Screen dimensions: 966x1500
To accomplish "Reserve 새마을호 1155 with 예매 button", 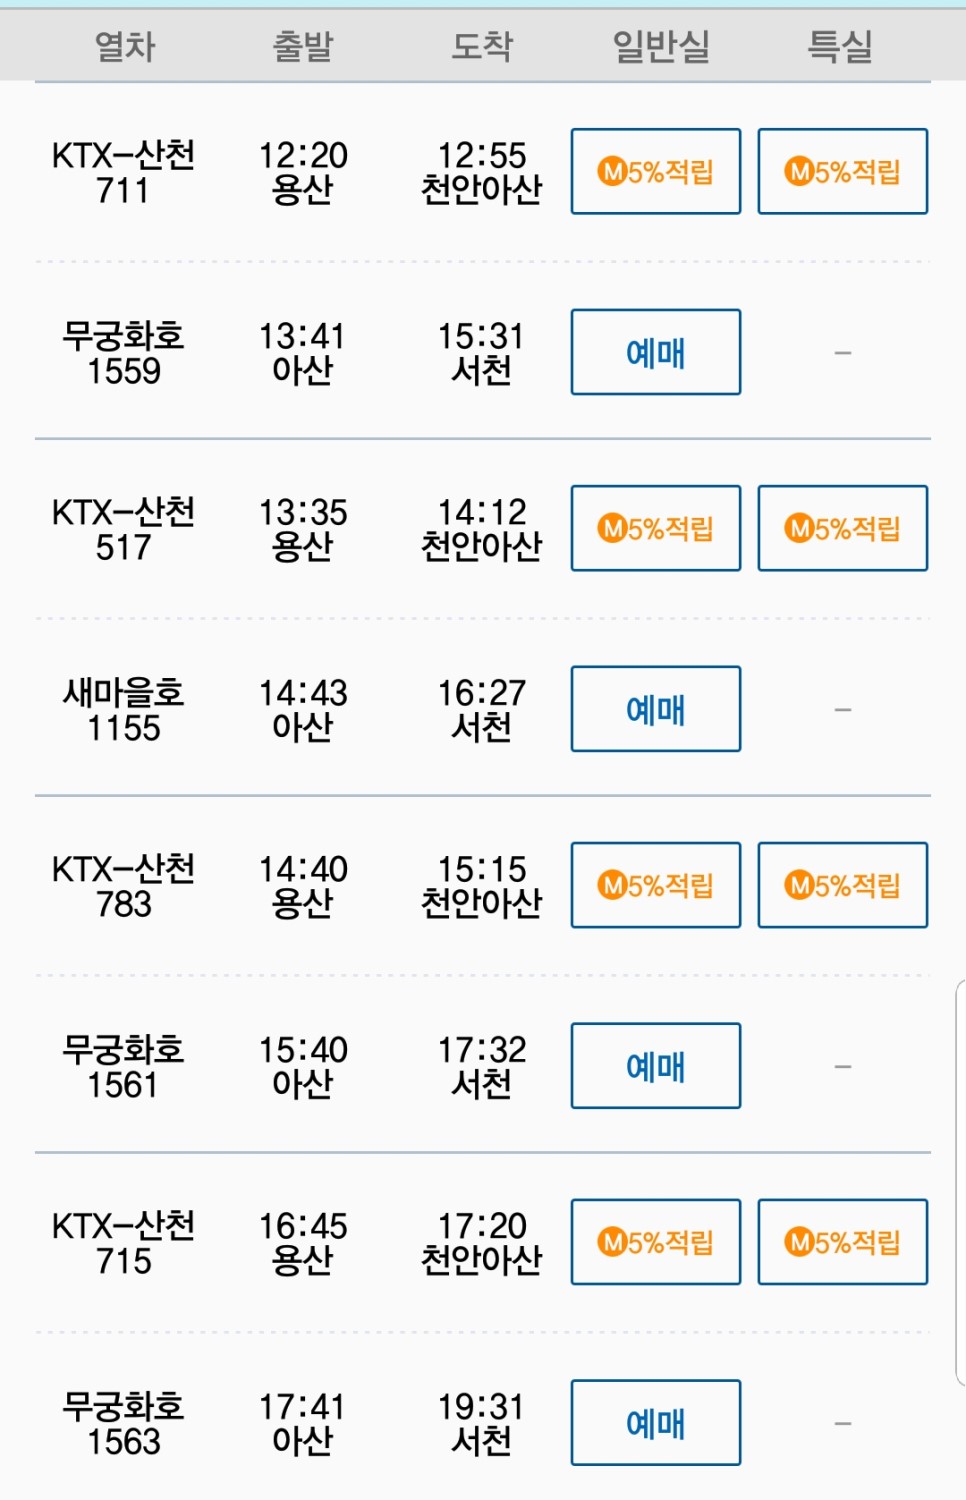I will click(x=656, y=709).
